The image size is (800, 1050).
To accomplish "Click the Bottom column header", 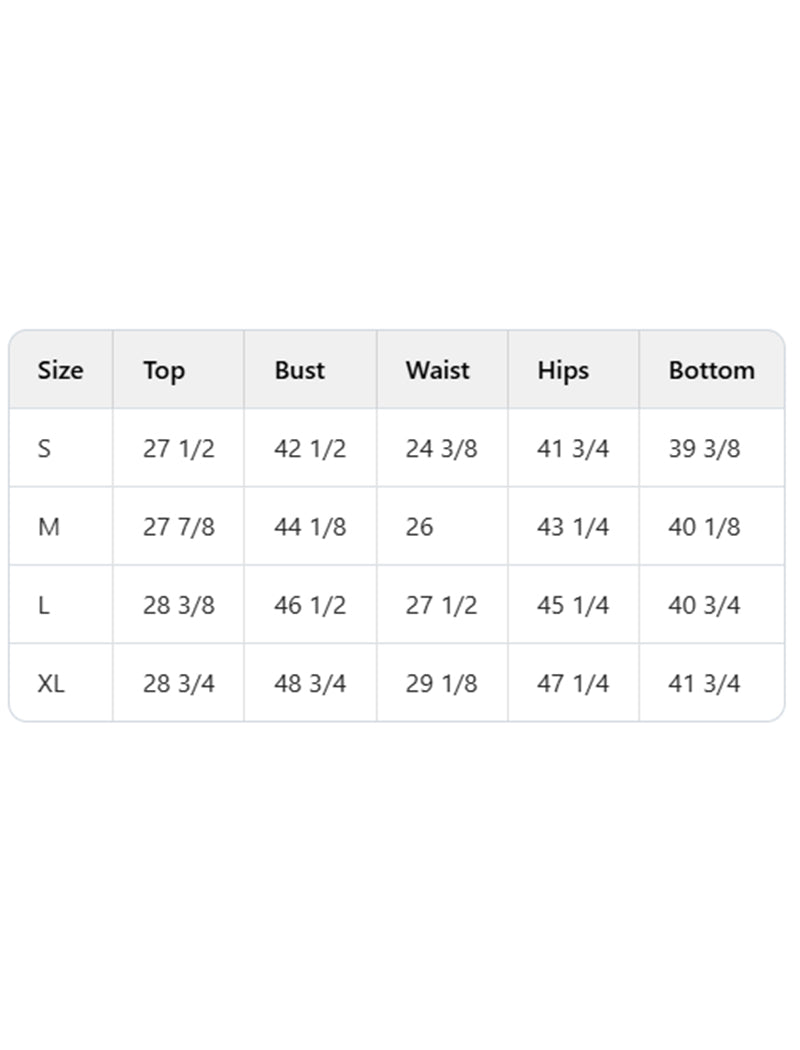I will (x=711, y=370).
